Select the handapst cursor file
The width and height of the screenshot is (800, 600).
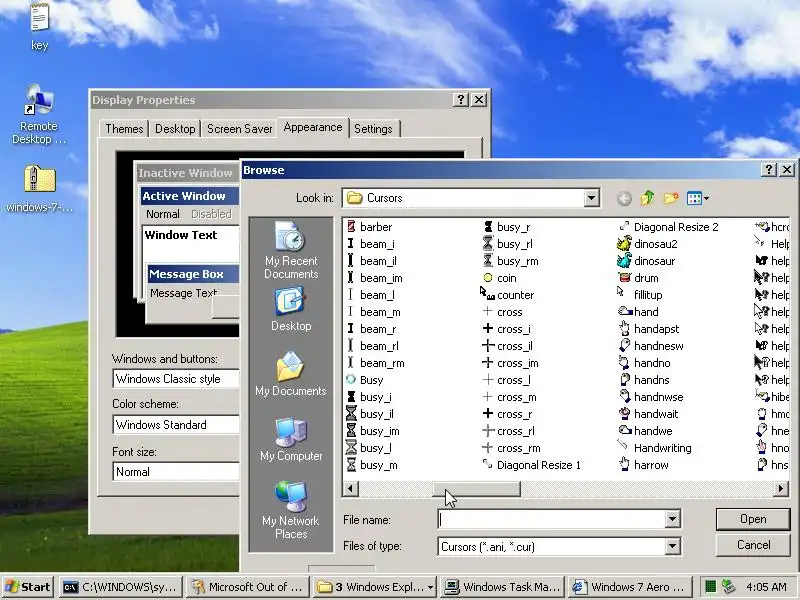pyautogui.click(x=648, y=329)
